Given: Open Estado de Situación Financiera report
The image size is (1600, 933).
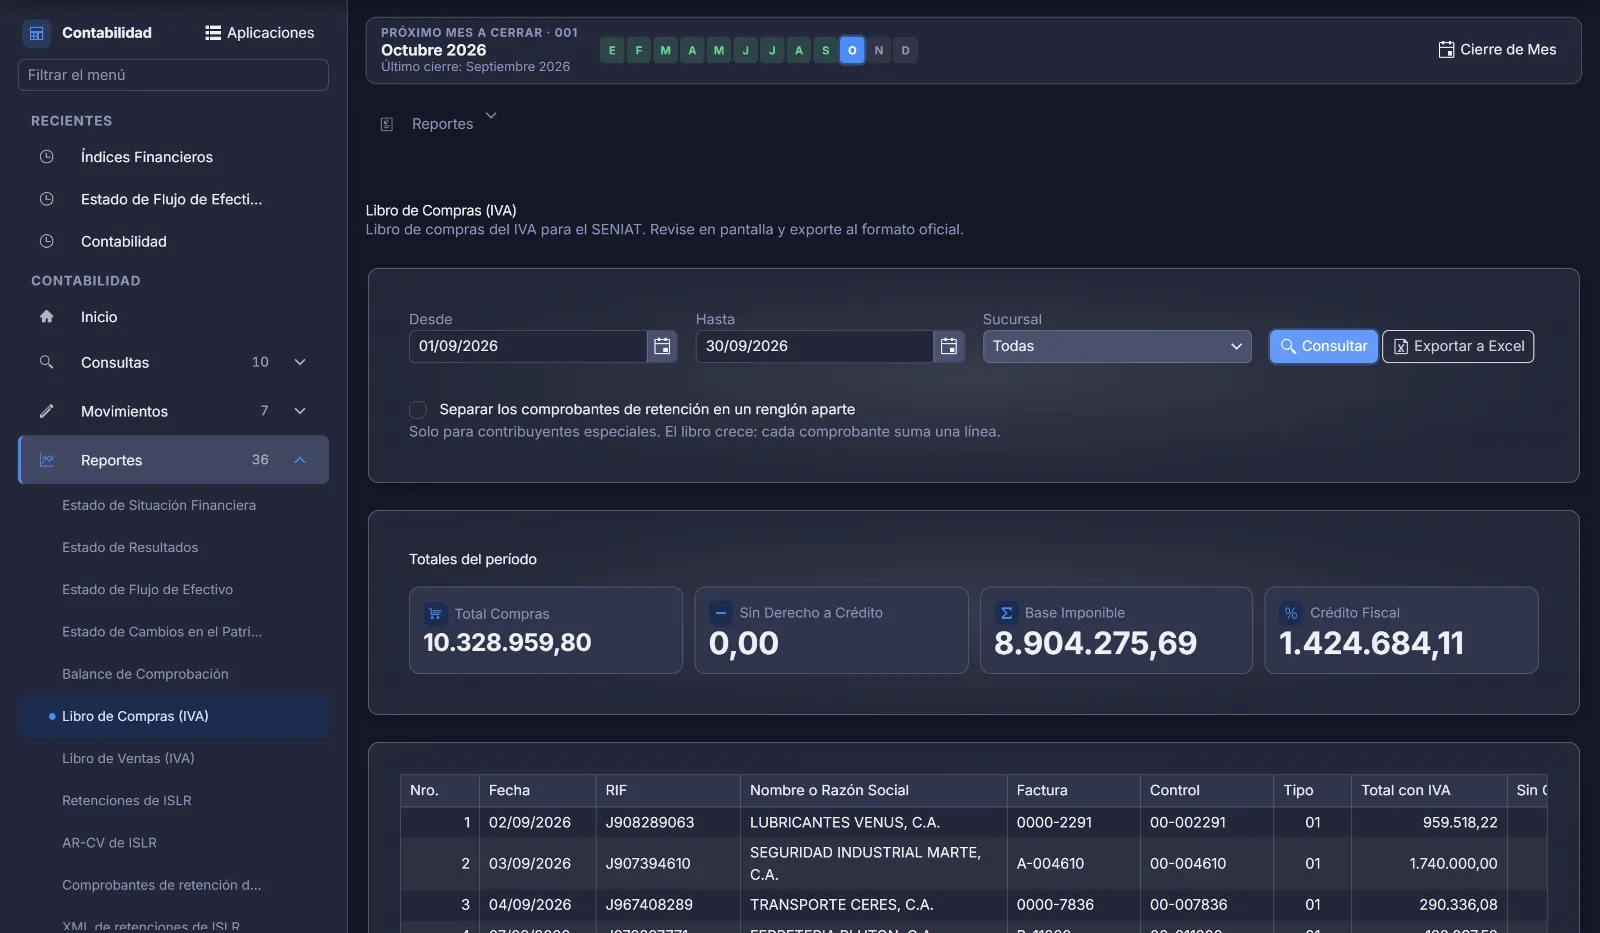Looking at the screenshot, I should [x=159, y=505].
